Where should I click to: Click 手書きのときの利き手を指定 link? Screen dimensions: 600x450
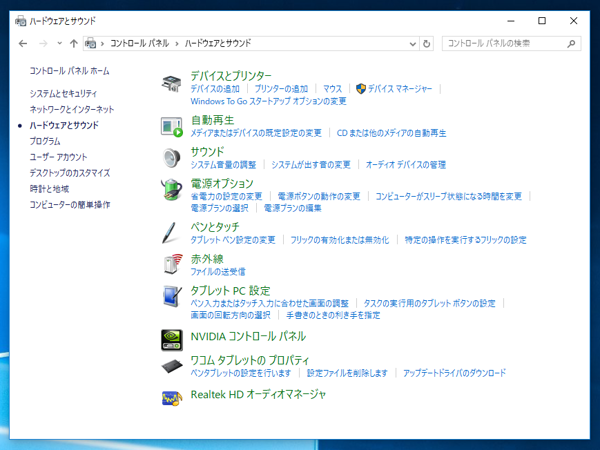333,315
